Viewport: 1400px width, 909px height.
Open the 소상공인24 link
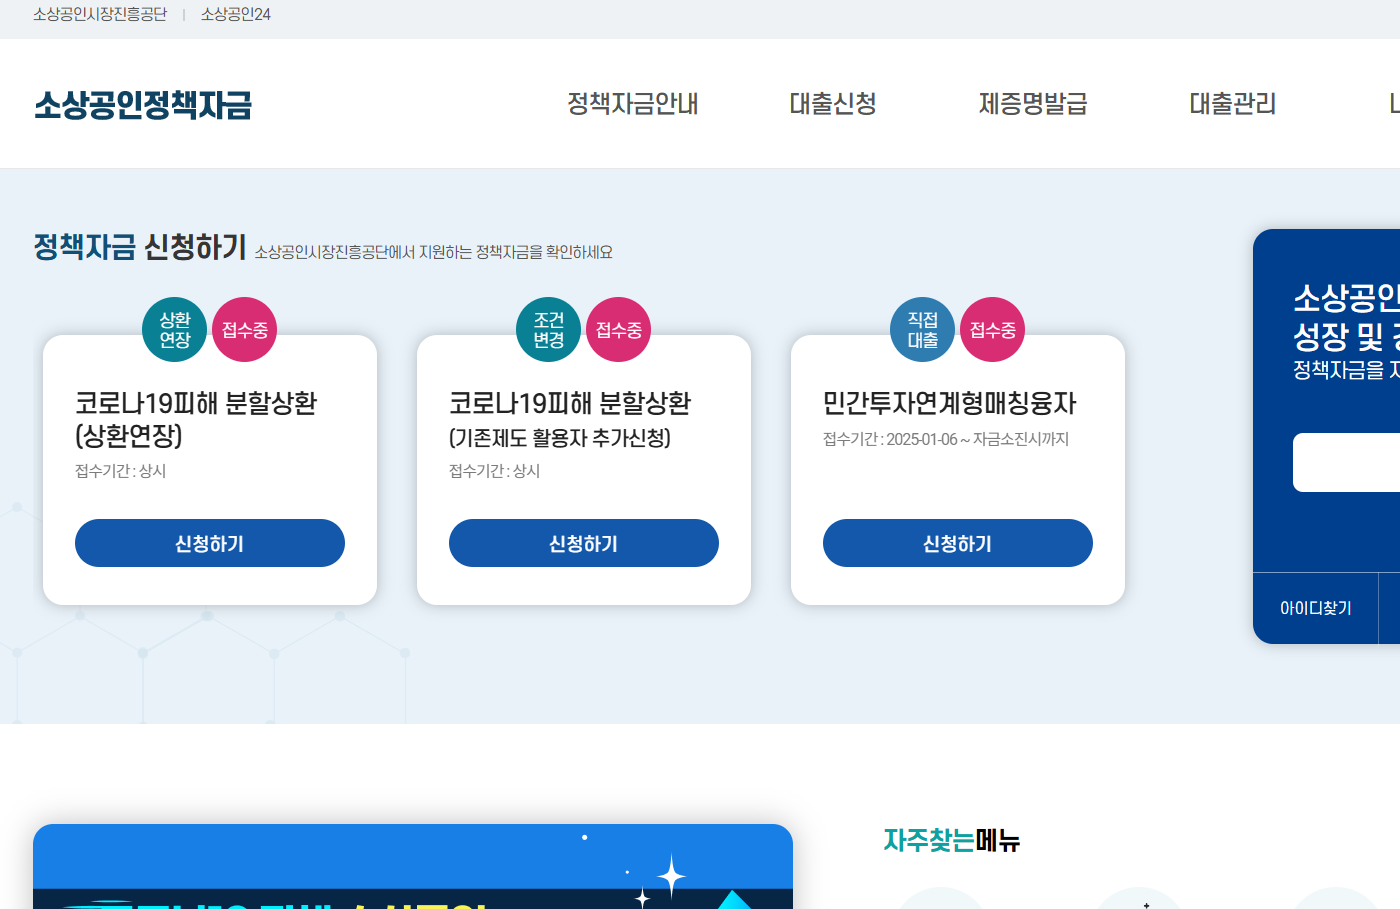234,15
